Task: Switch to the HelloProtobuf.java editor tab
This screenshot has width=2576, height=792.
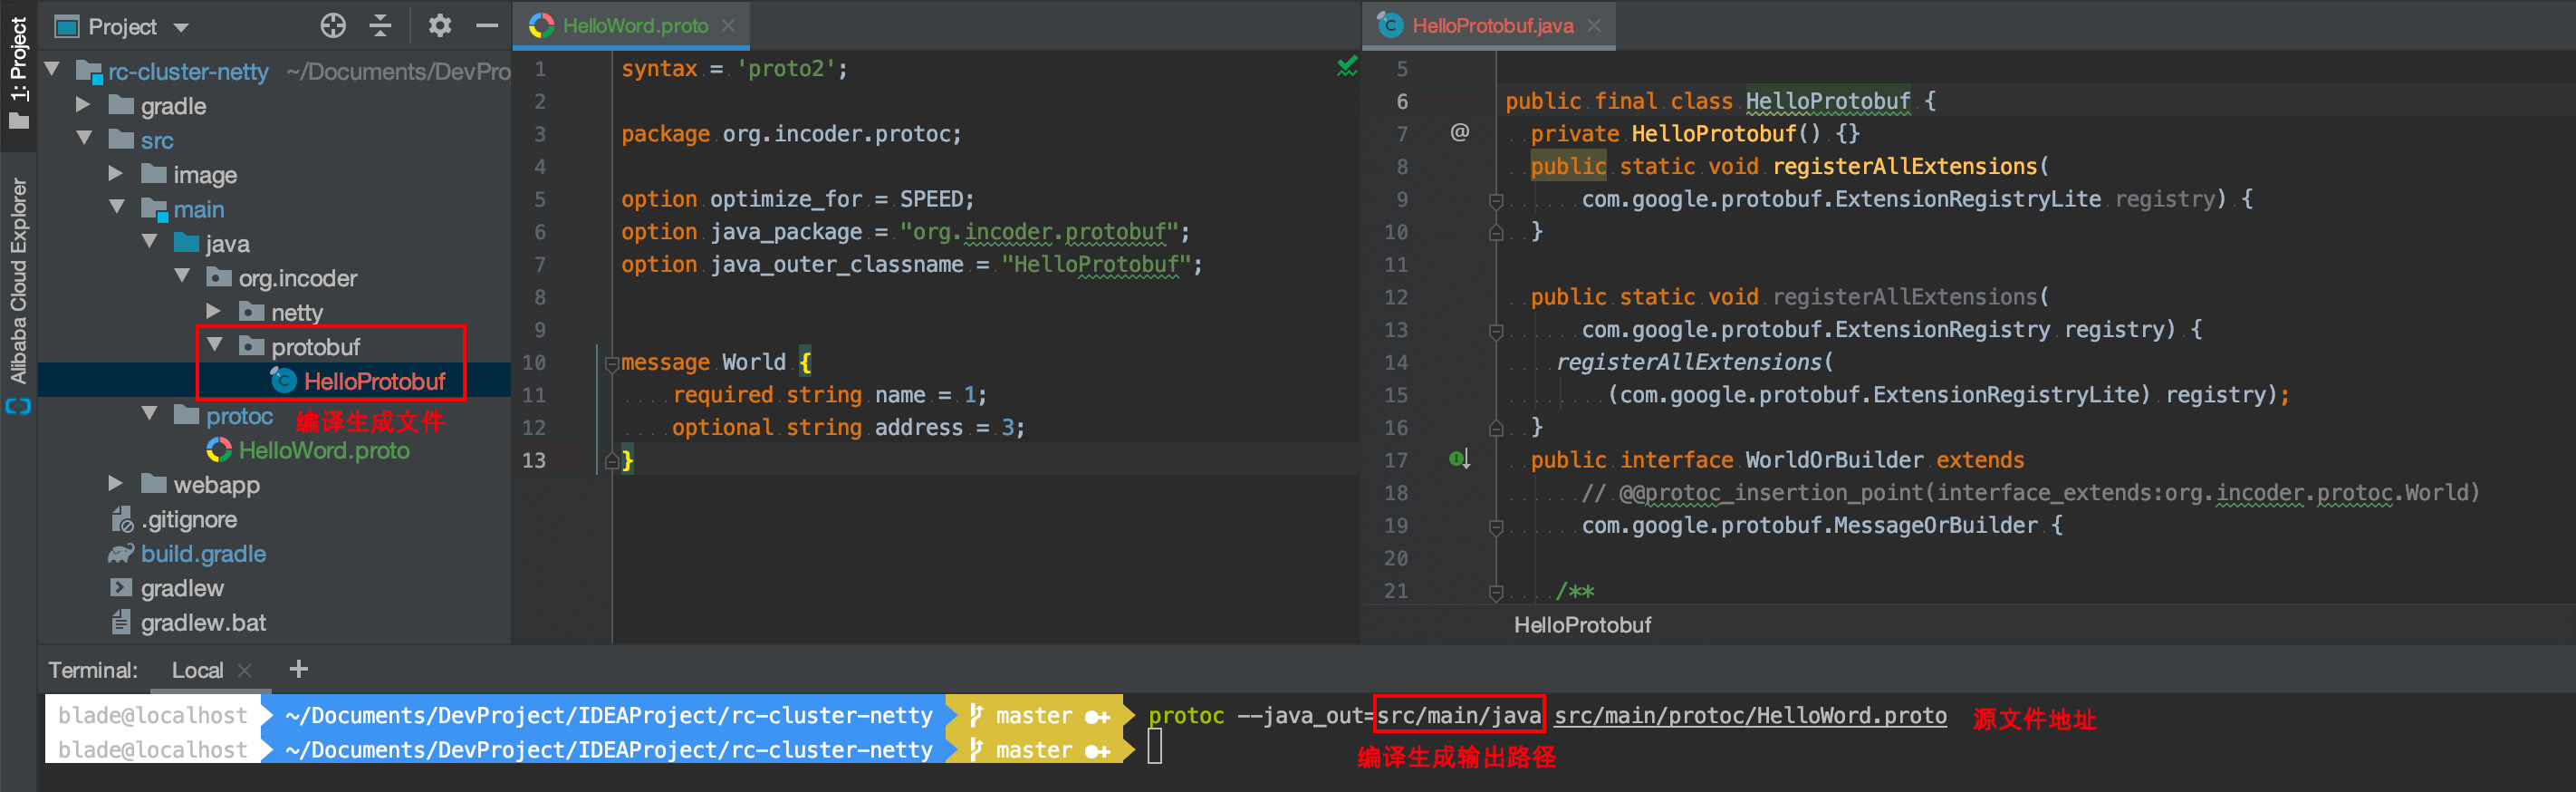Action: [1492, 26]
